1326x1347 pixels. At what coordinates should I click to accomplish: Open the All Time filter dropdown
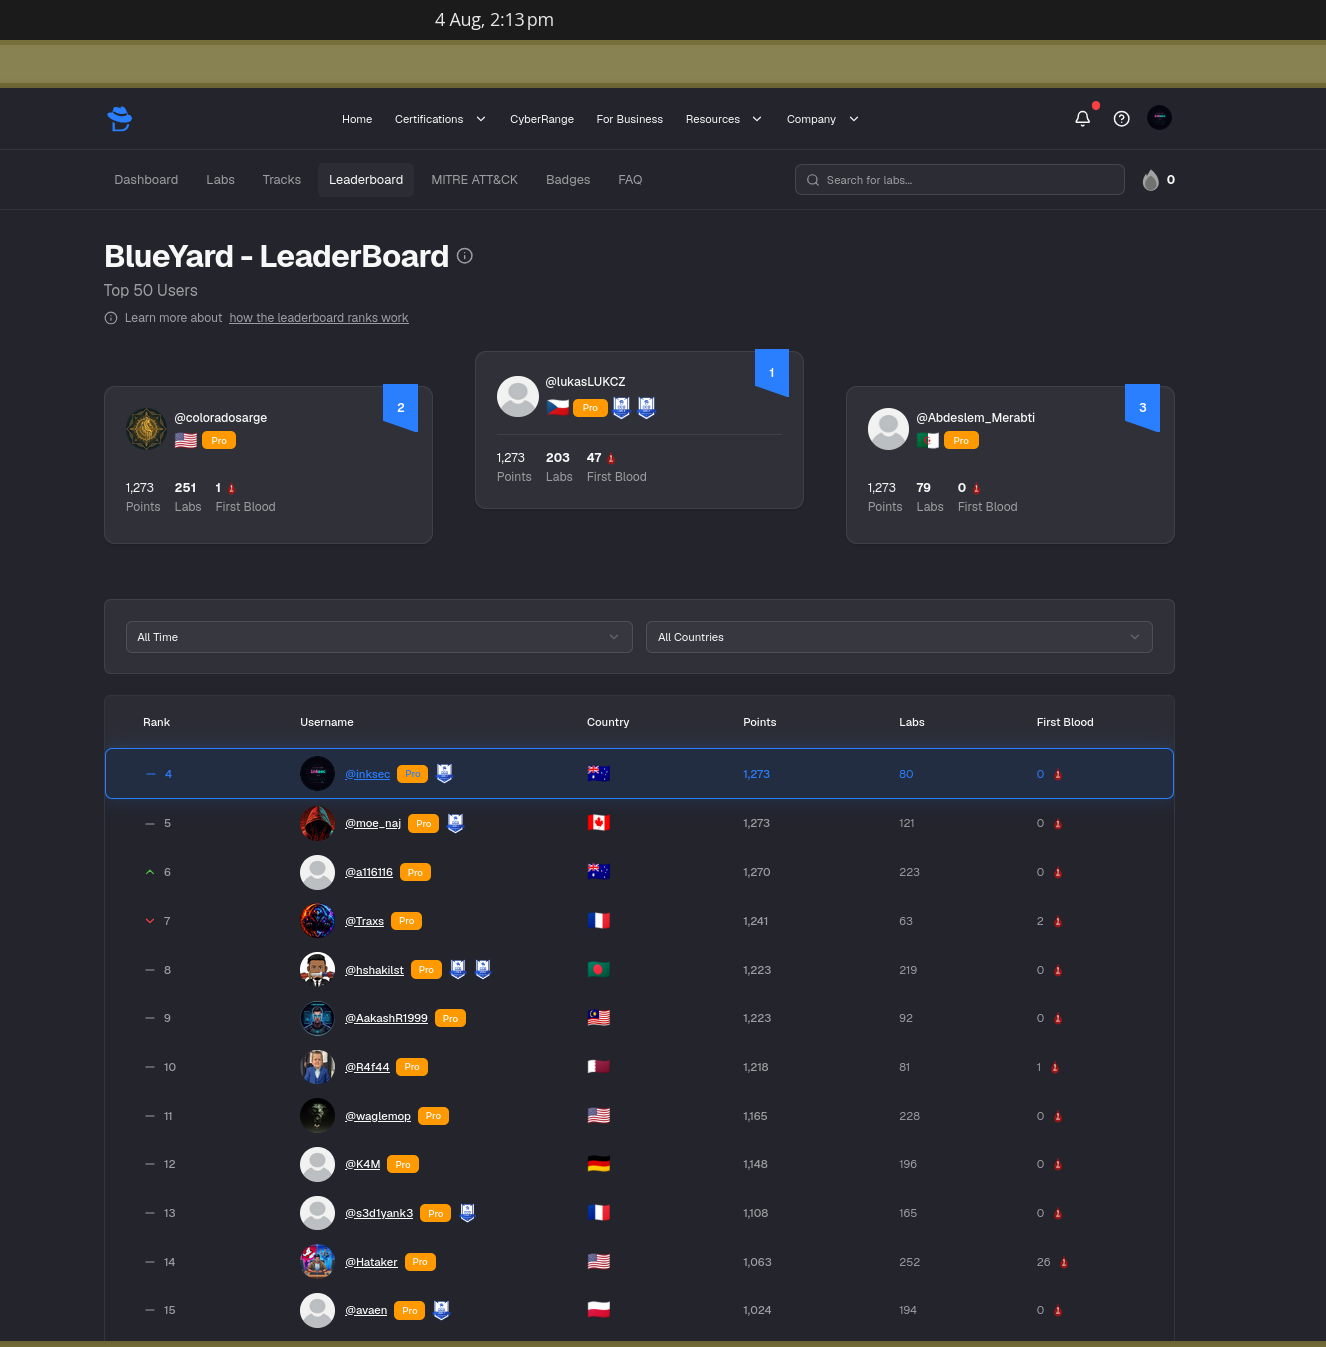point(379,637)
